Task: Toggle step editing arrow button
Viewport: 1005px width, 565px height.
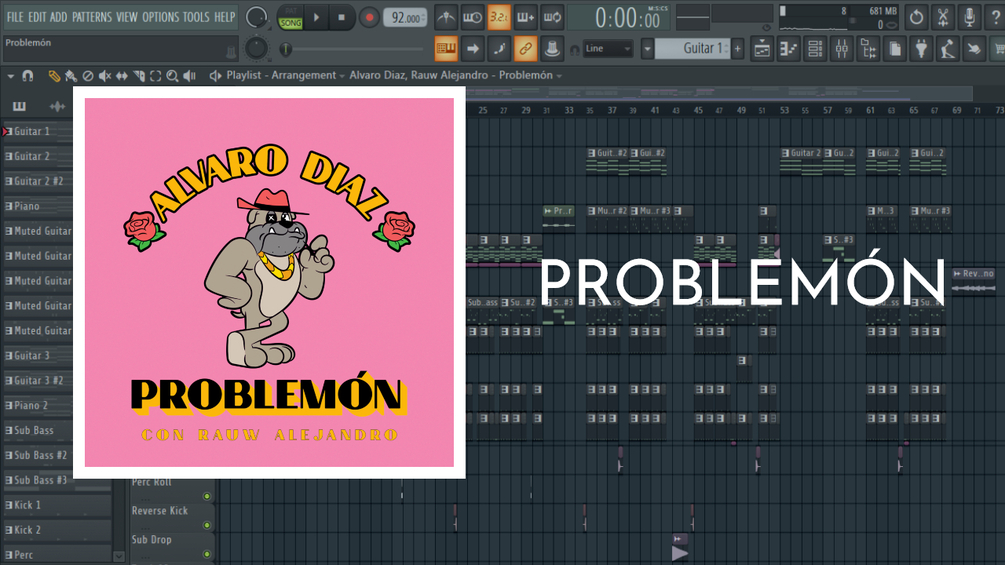Action: [x=472, y=49]
